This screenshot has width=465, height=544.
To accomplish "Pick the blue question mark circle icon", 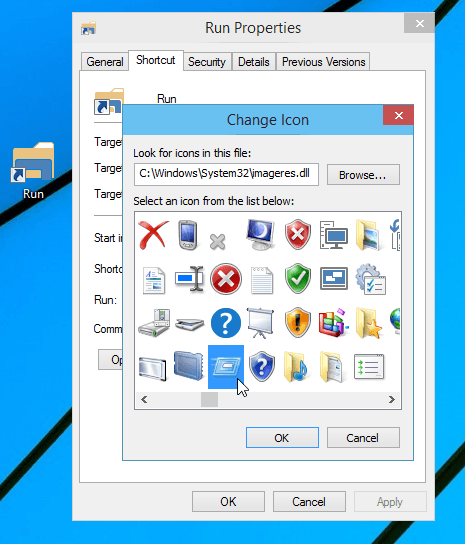I will [226, 323].
